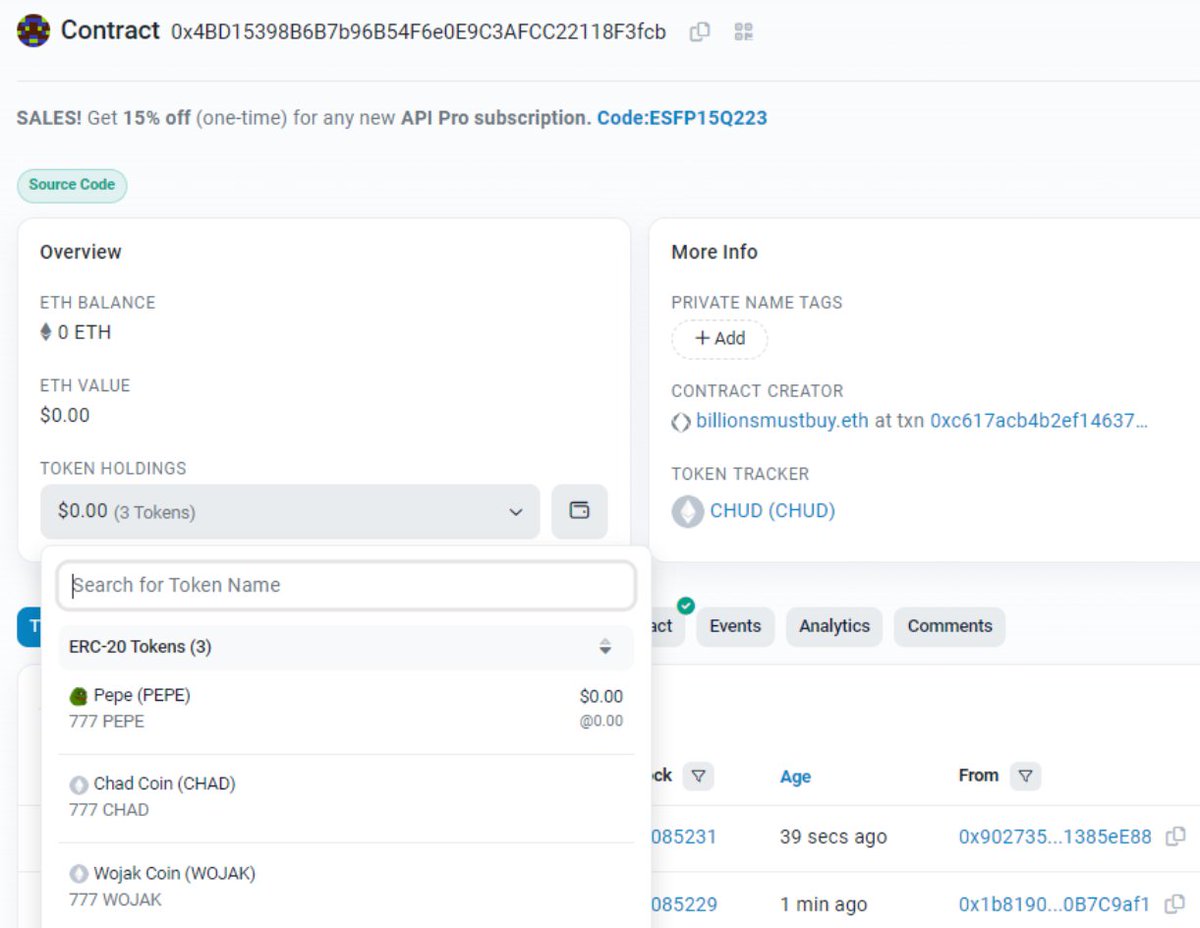This screenshot has width=1200, height=928.
Task: Click the contract blockie avatar icon
Action: [x=34, y=31]
